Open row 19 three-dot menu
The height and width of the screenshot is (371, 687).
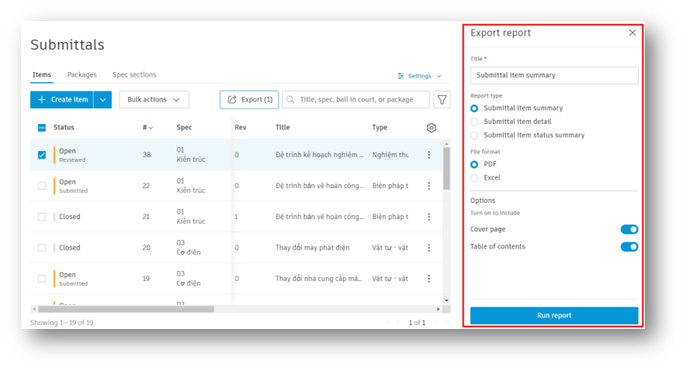(429, 279)
